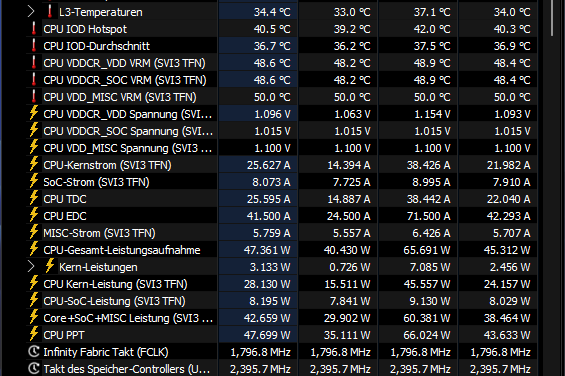
Task: Click the 40.5 °C IOD Hotspot value
Action: pos(272,29)
